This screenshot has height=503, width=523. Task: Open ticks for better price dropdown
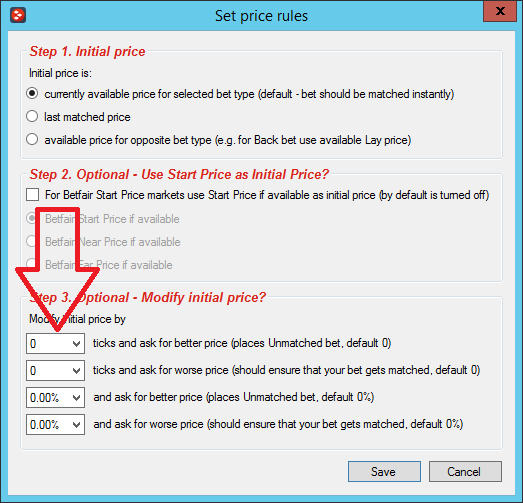click(55, 343)
